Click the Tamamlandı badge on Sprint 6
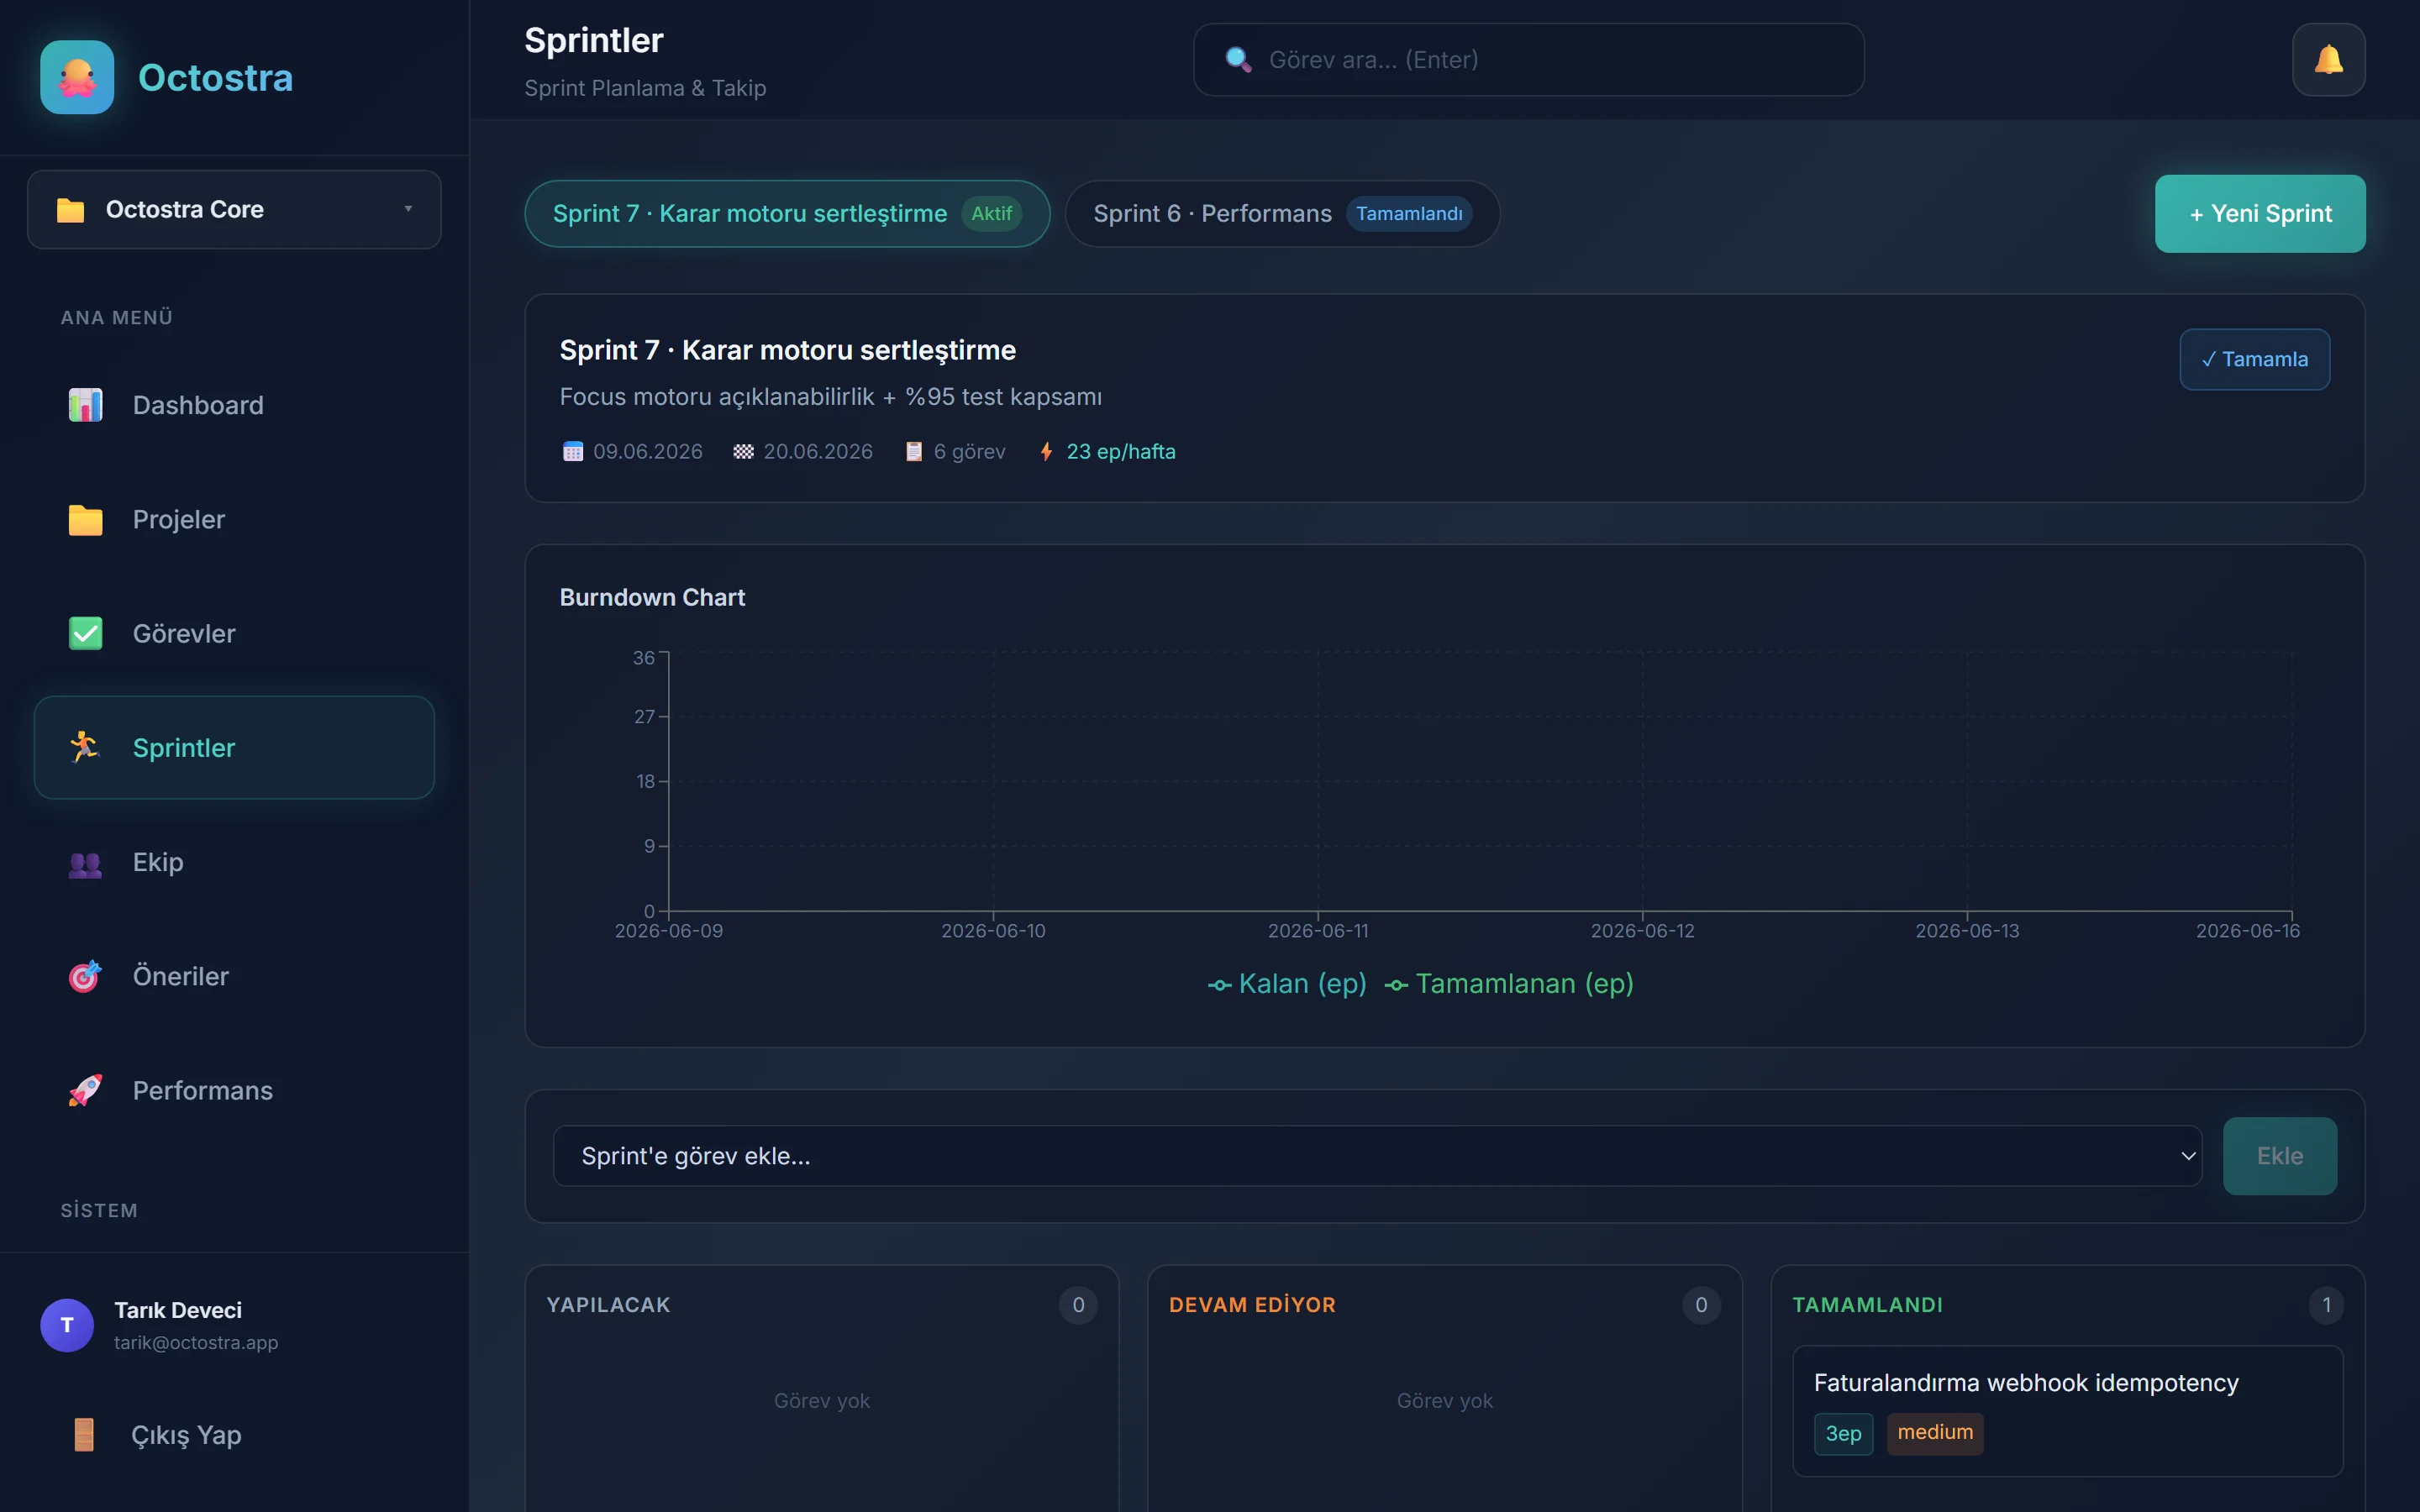 point(1409,214)
